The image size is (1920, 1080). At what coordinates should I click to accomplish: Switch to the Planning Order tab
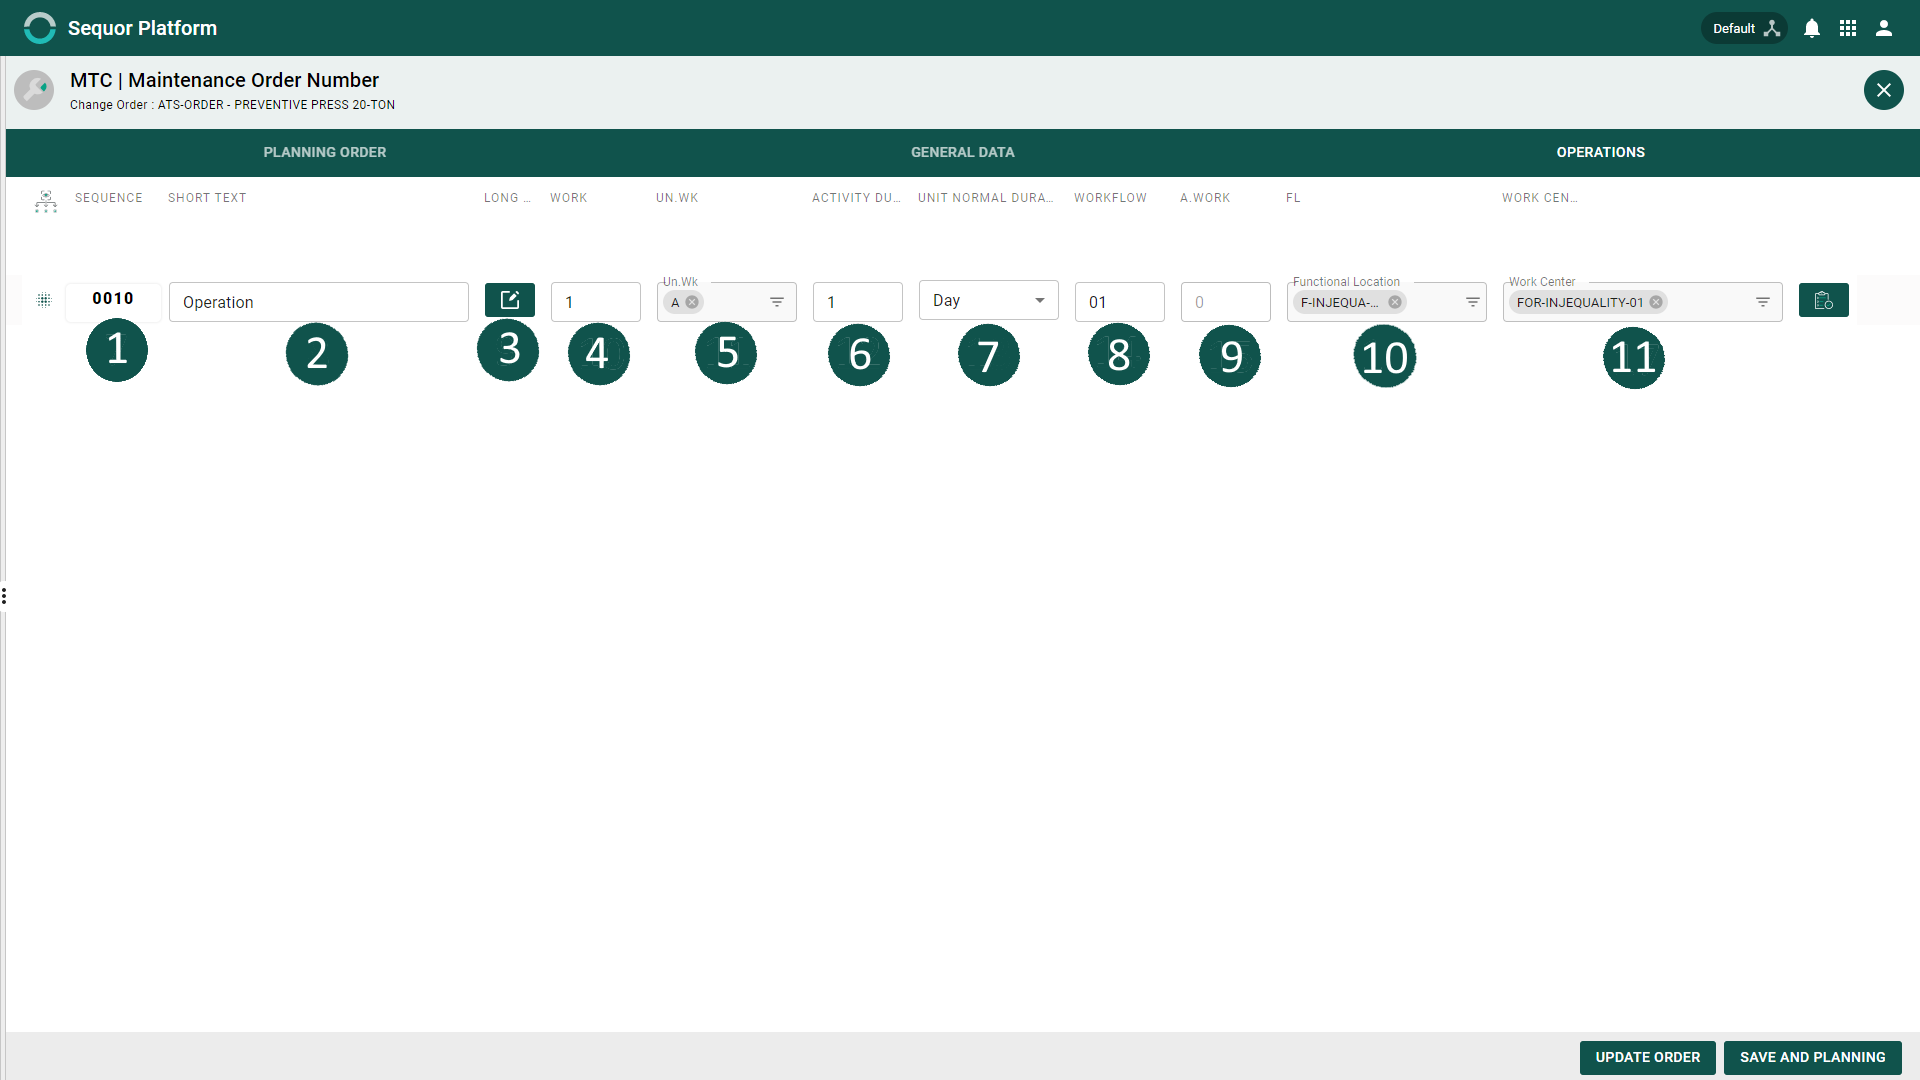(325, 152)
